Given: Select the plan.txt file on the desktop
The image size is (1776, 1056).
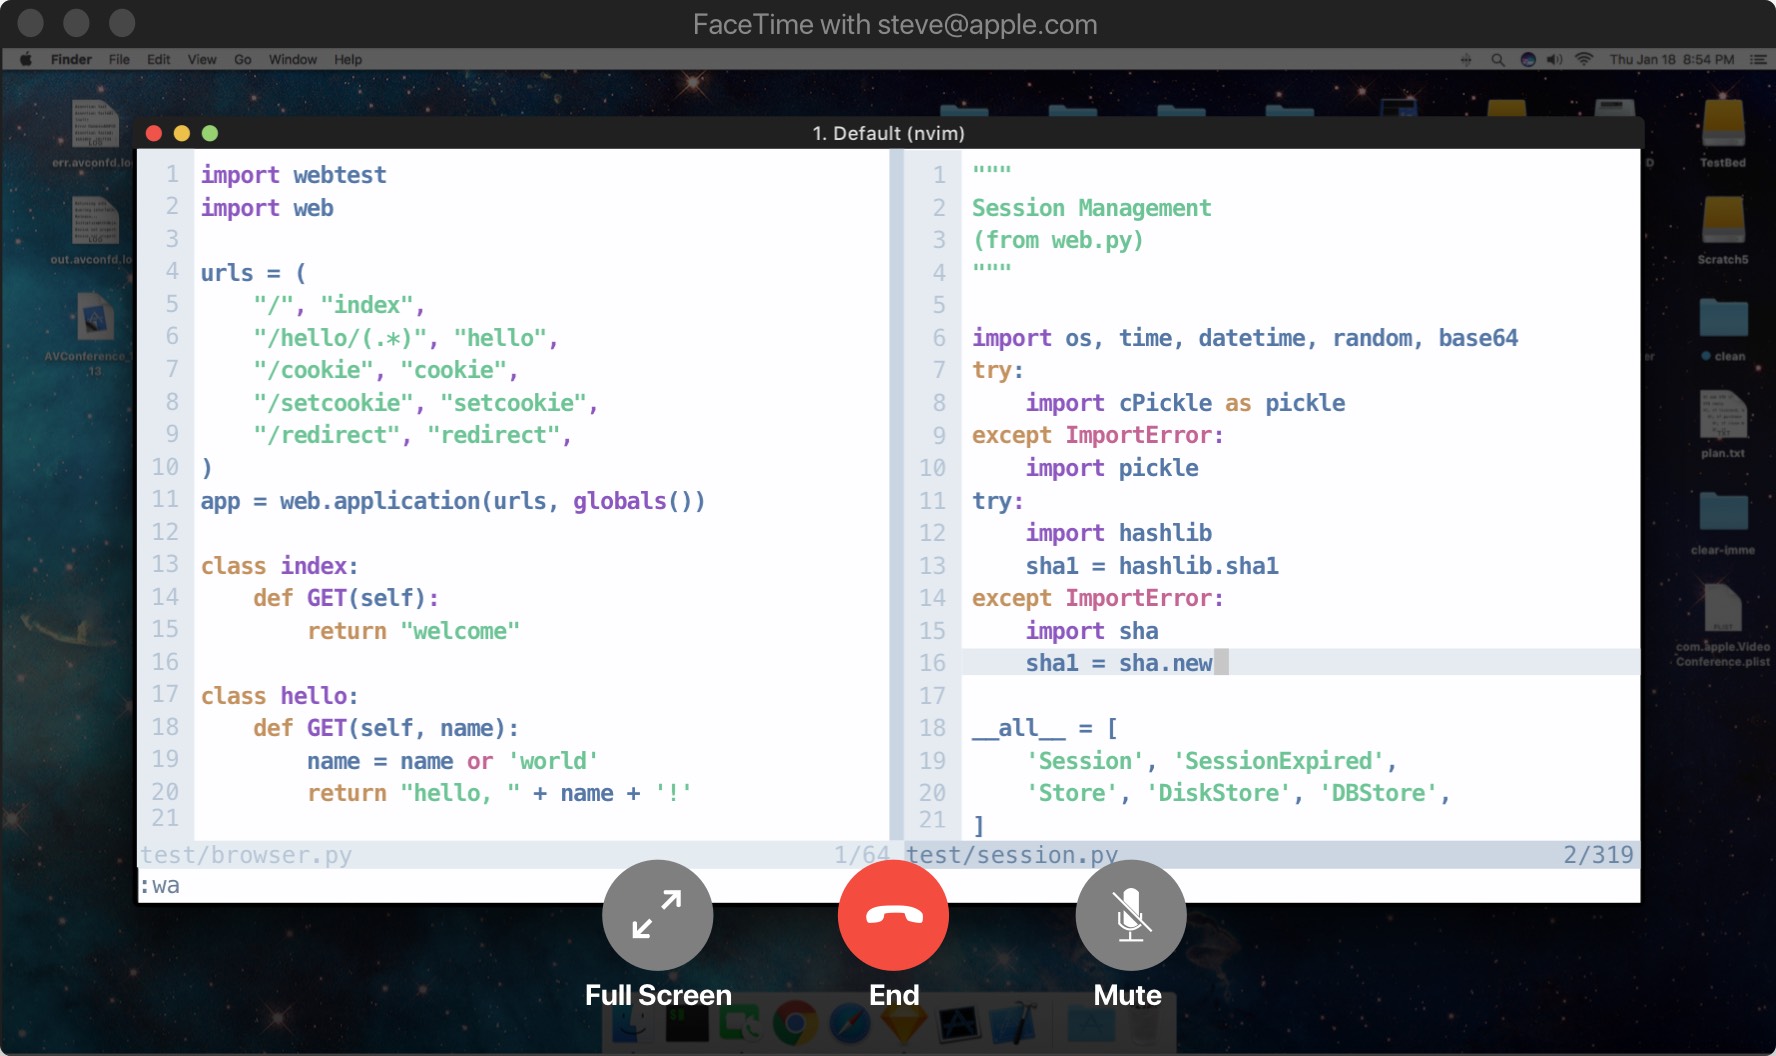Looking at the screenshot, I should point(1722,424).
